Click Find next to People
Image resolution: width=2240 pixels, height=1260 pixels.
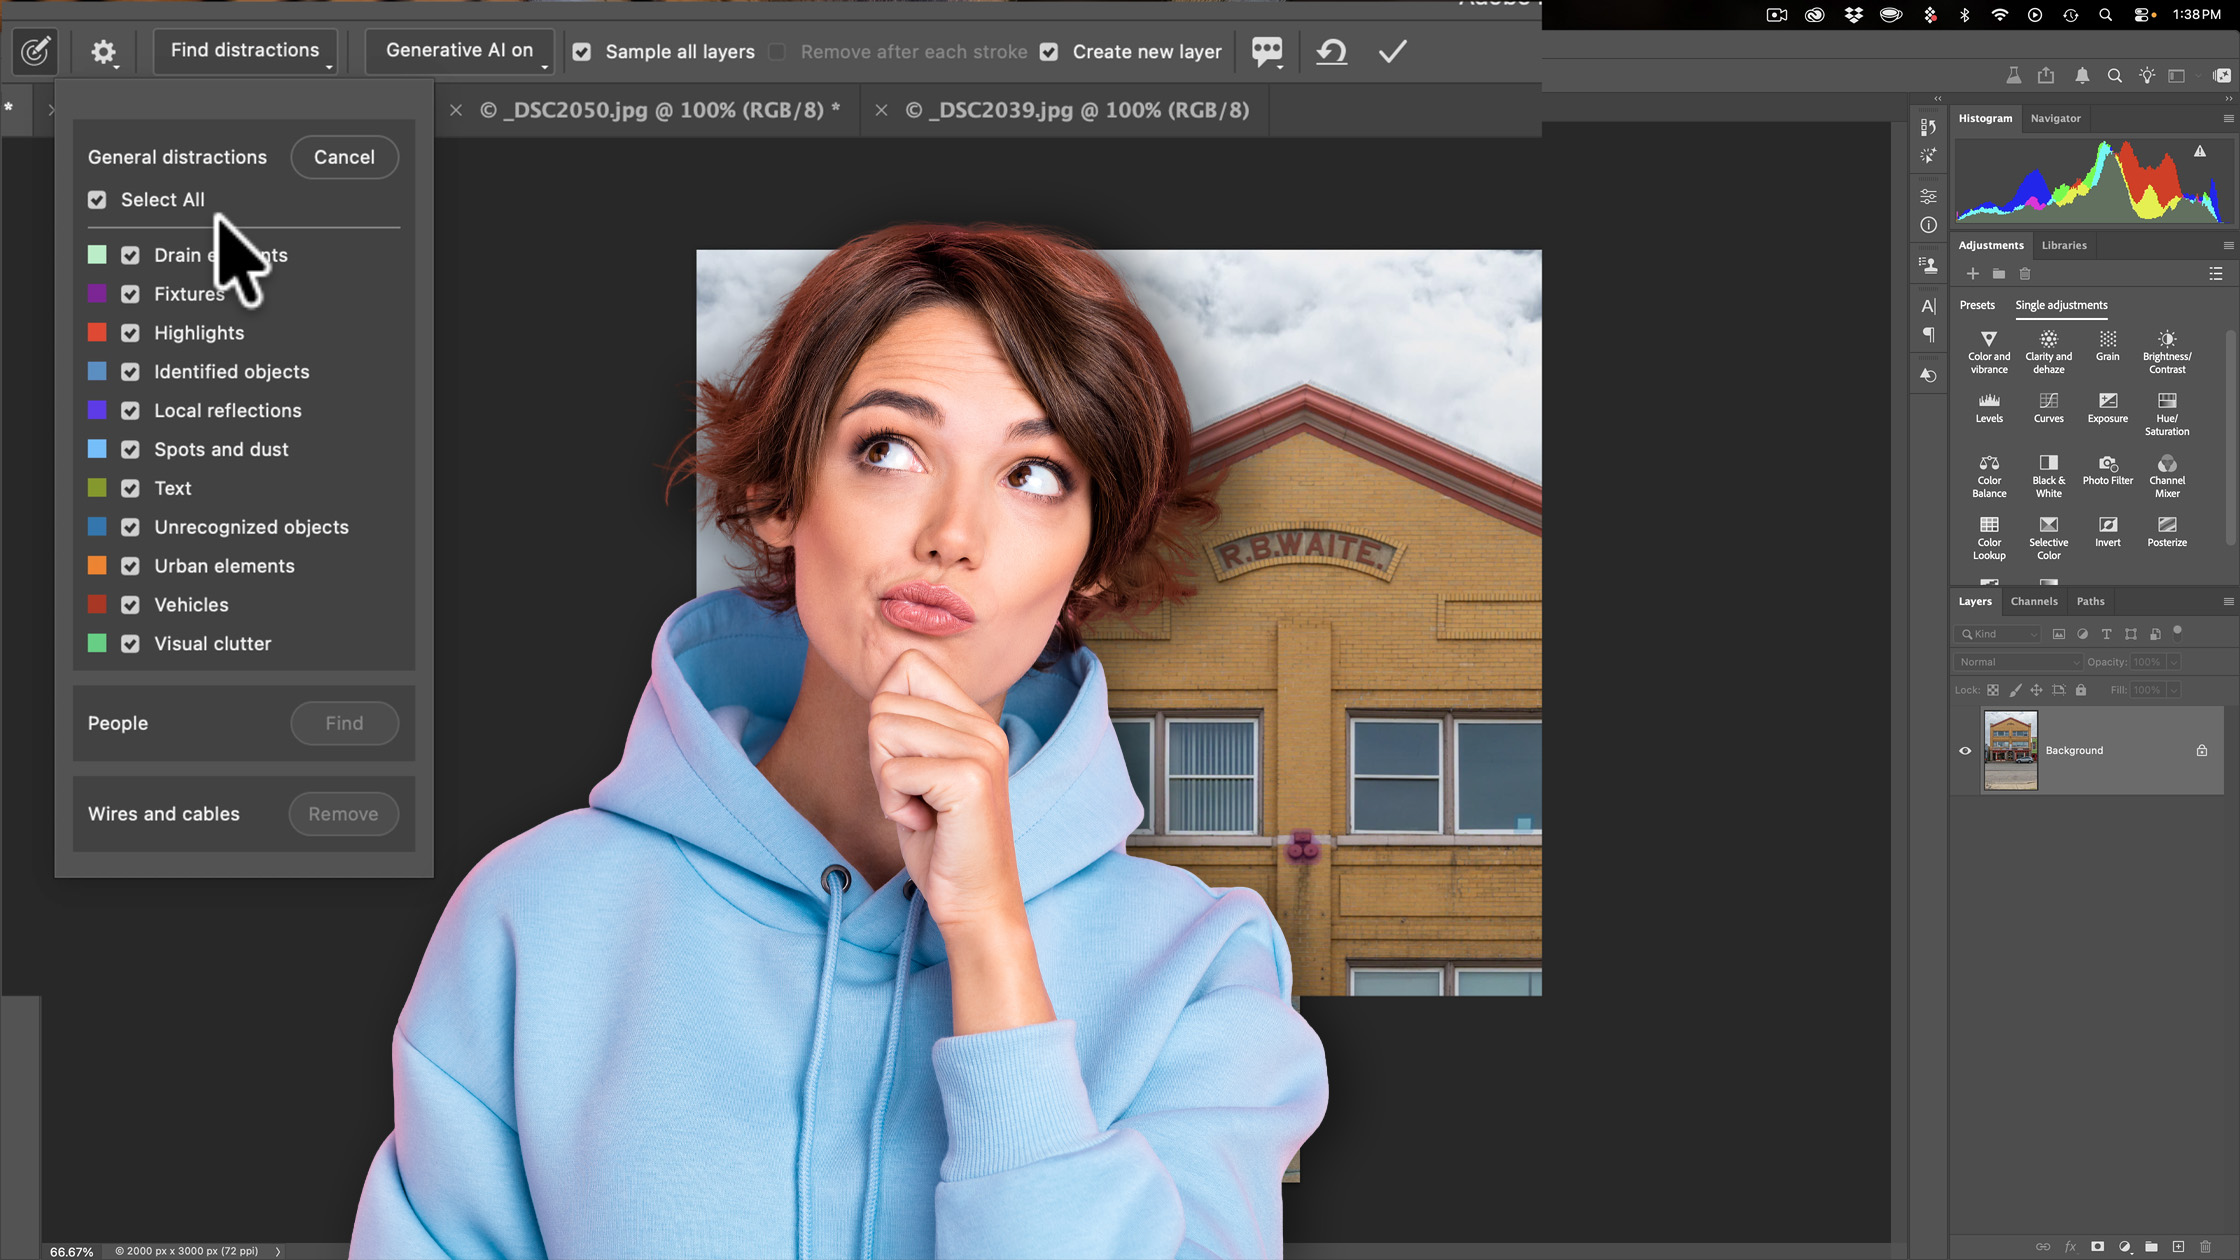tap(344, 723)
